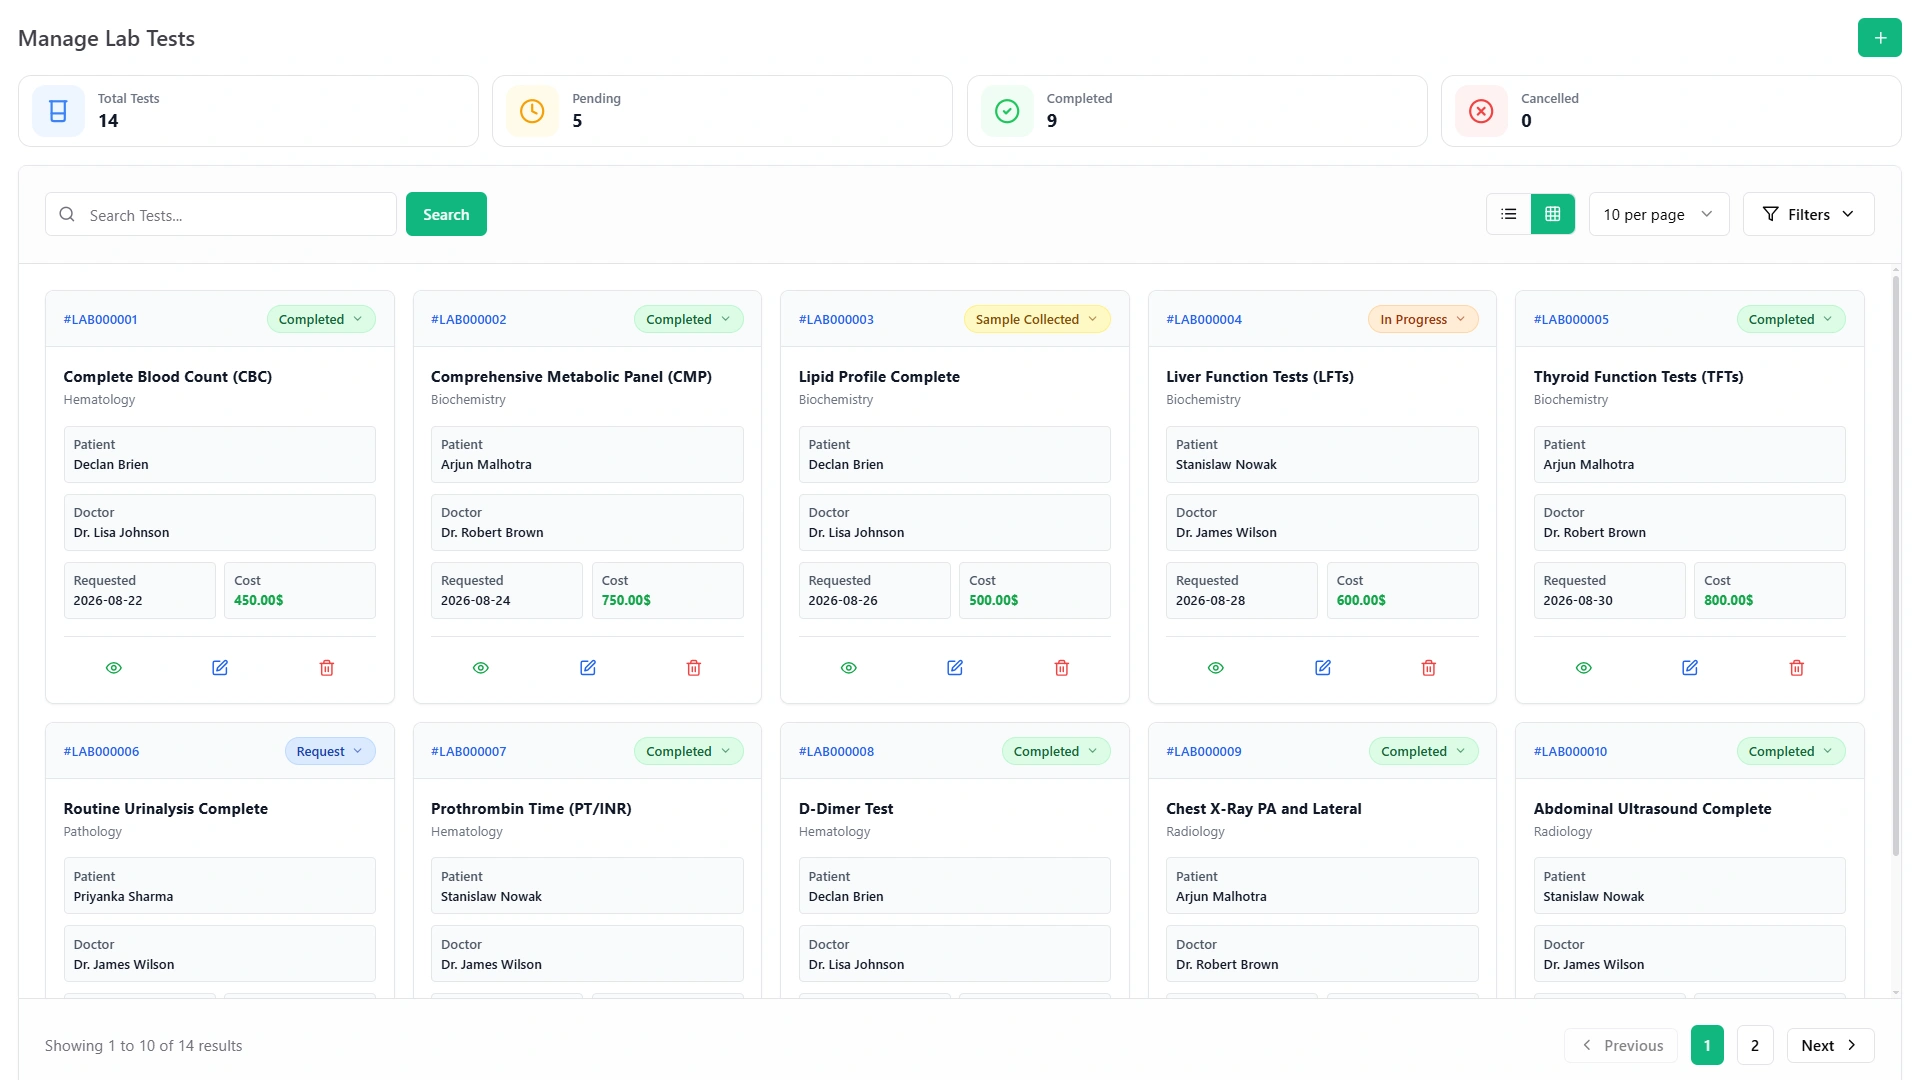Open test ID #LAB000009 link

[x=1204, y=752]
